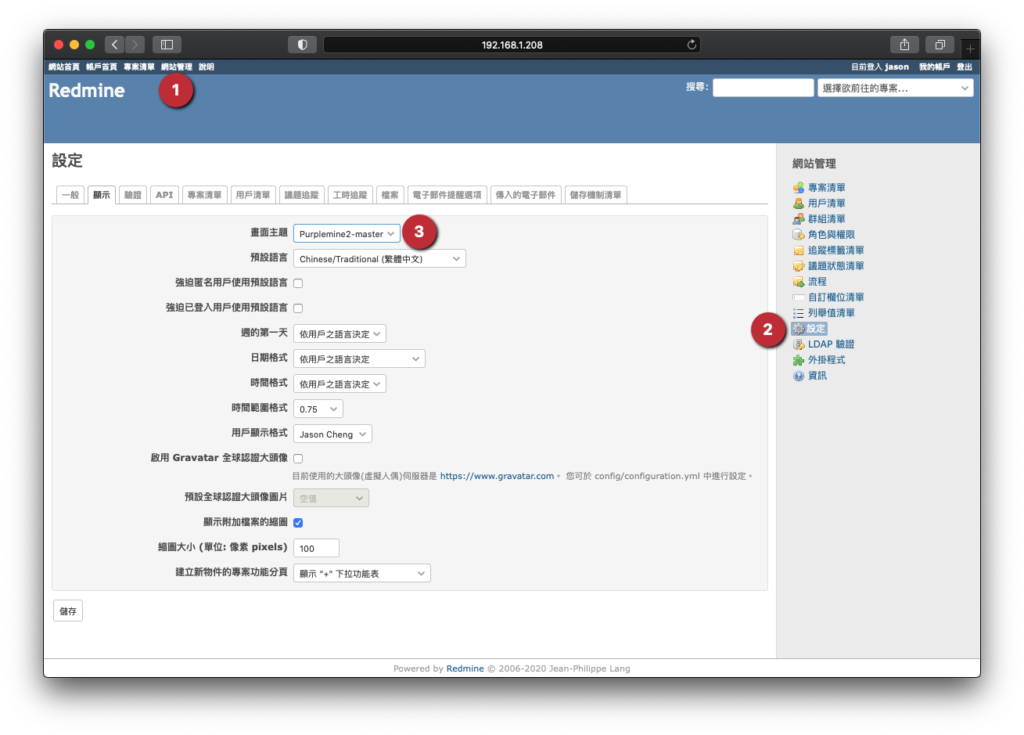The image size is (1024, 735).
Task: Switch to the 驗證 settings tab
Action: [133, 195]
